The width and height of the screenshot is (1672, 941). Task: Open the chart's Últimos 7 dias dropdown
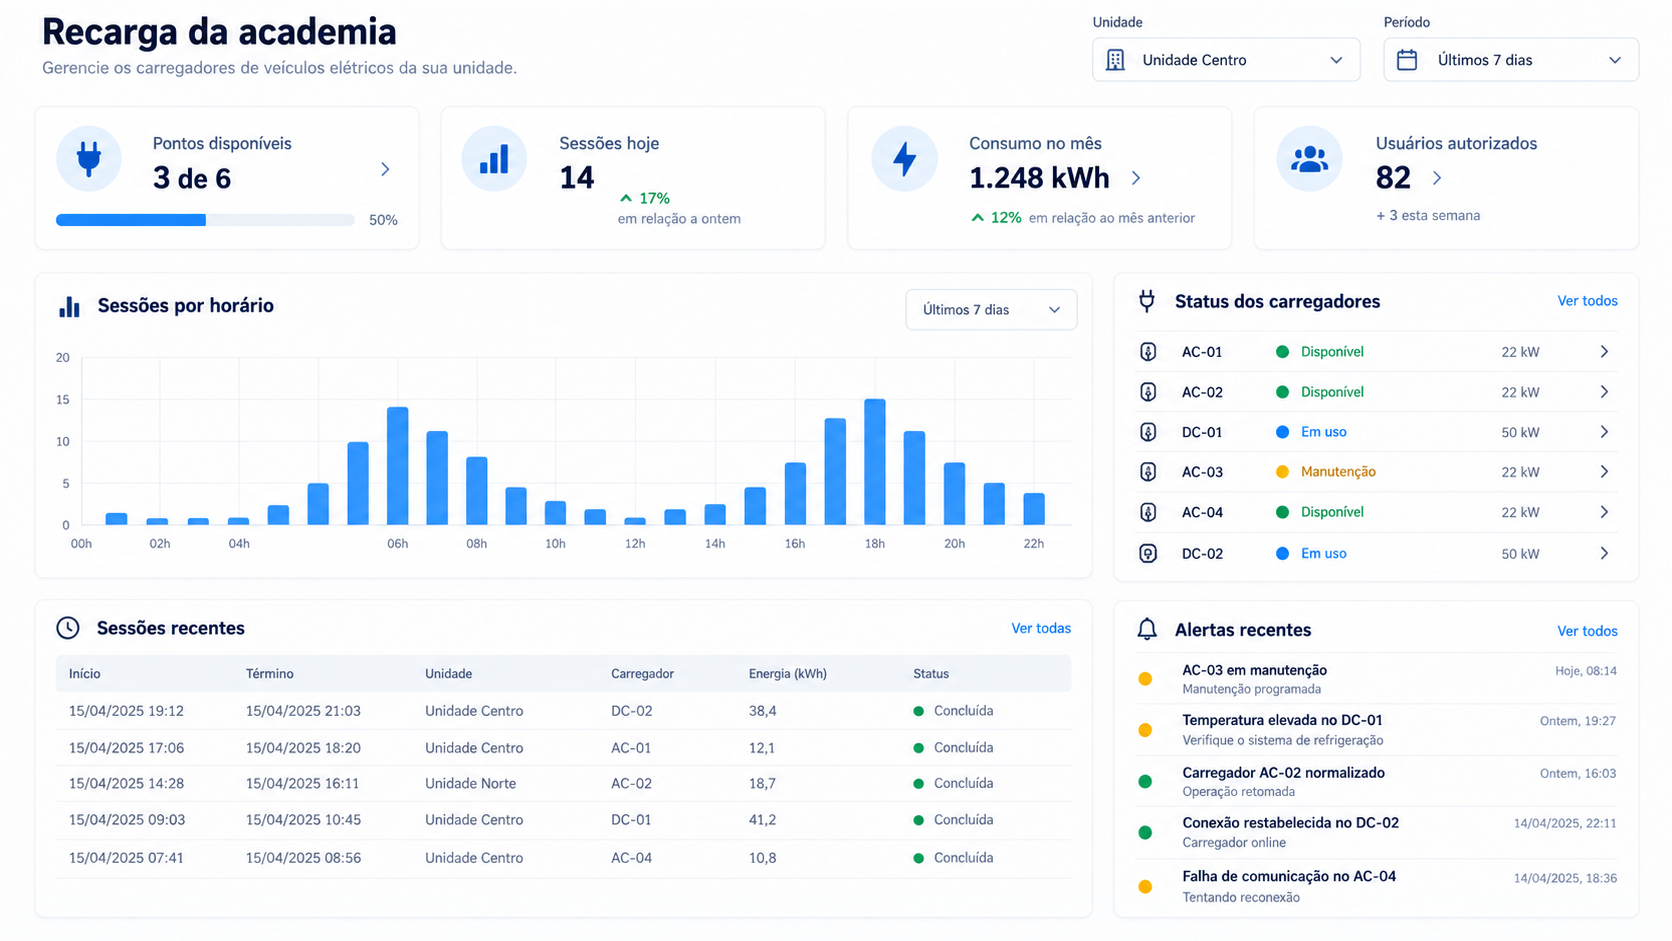(x=991, y=310)
